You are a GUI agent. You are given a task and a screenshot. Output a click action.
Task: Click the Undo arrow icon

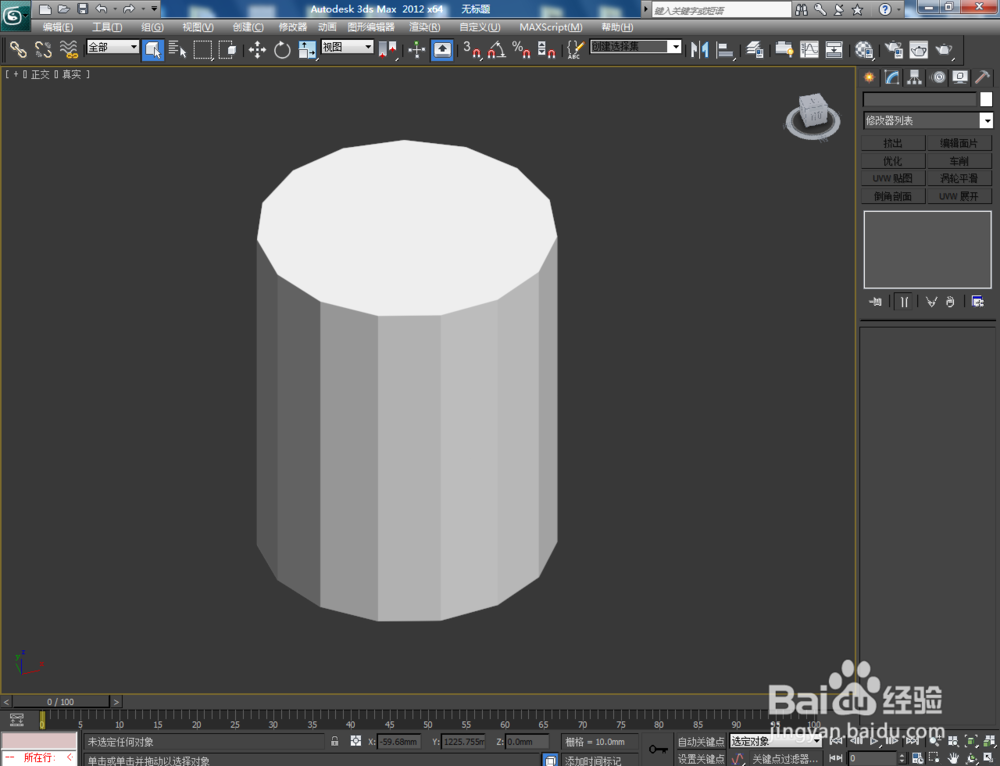[101, 9]
